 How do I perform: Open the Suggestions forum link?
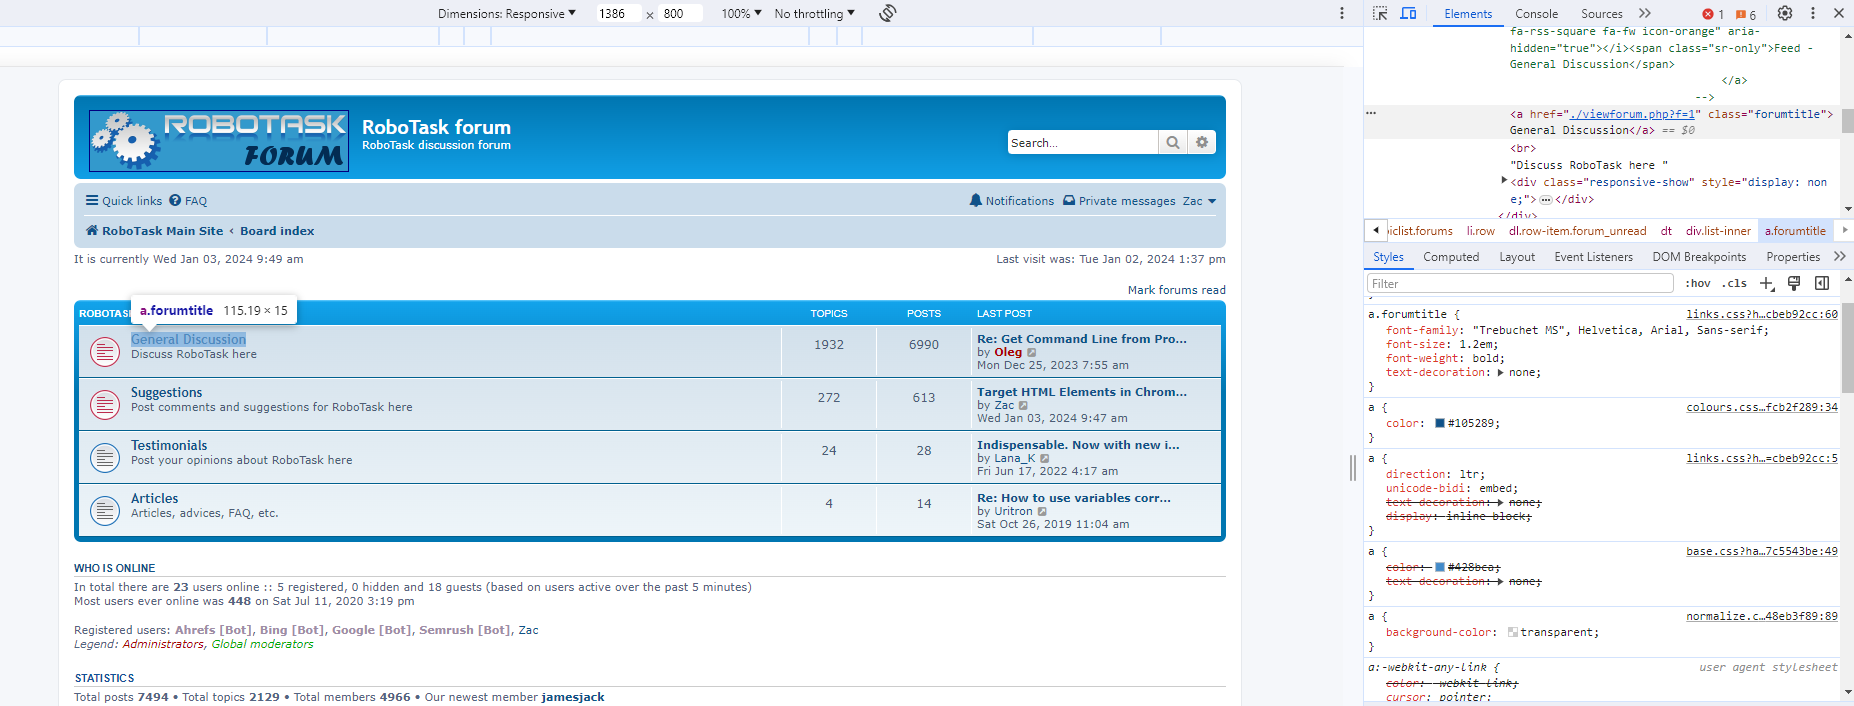coord(166,393)
